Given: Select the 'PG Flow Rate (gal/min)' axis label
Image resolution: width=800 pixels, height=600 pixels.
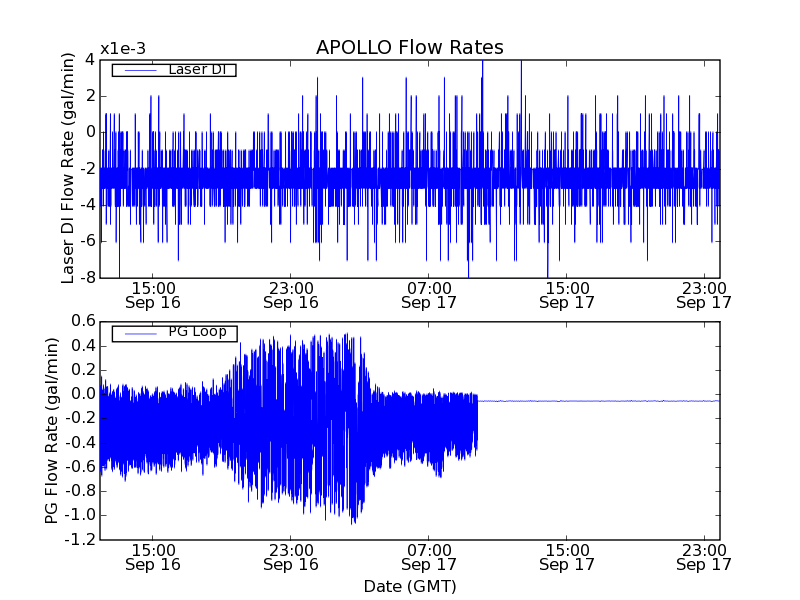Looking at the screenshot, I should 51,431.
